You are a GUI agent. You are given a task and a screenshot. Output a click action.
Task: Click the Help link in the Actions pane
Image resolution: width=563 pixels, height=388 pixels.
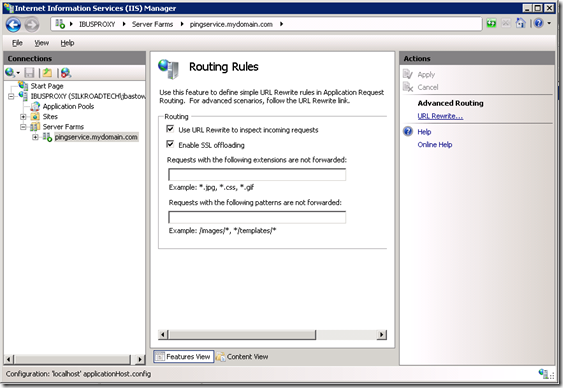[x=424, y=132]
